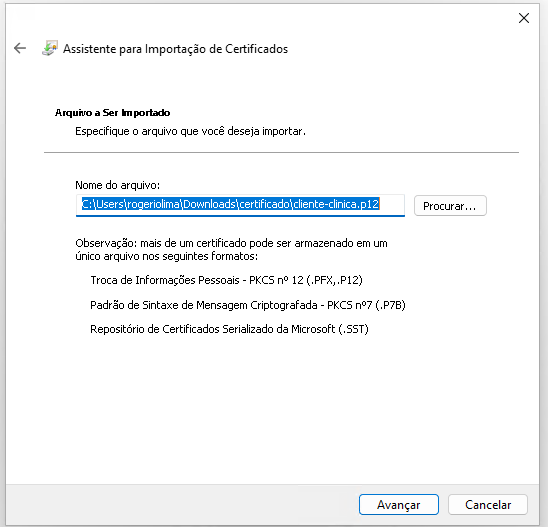This screenshot has height=527, width=548.
Task: Click the Observação note paragraph
Action: tap(231, 250)
